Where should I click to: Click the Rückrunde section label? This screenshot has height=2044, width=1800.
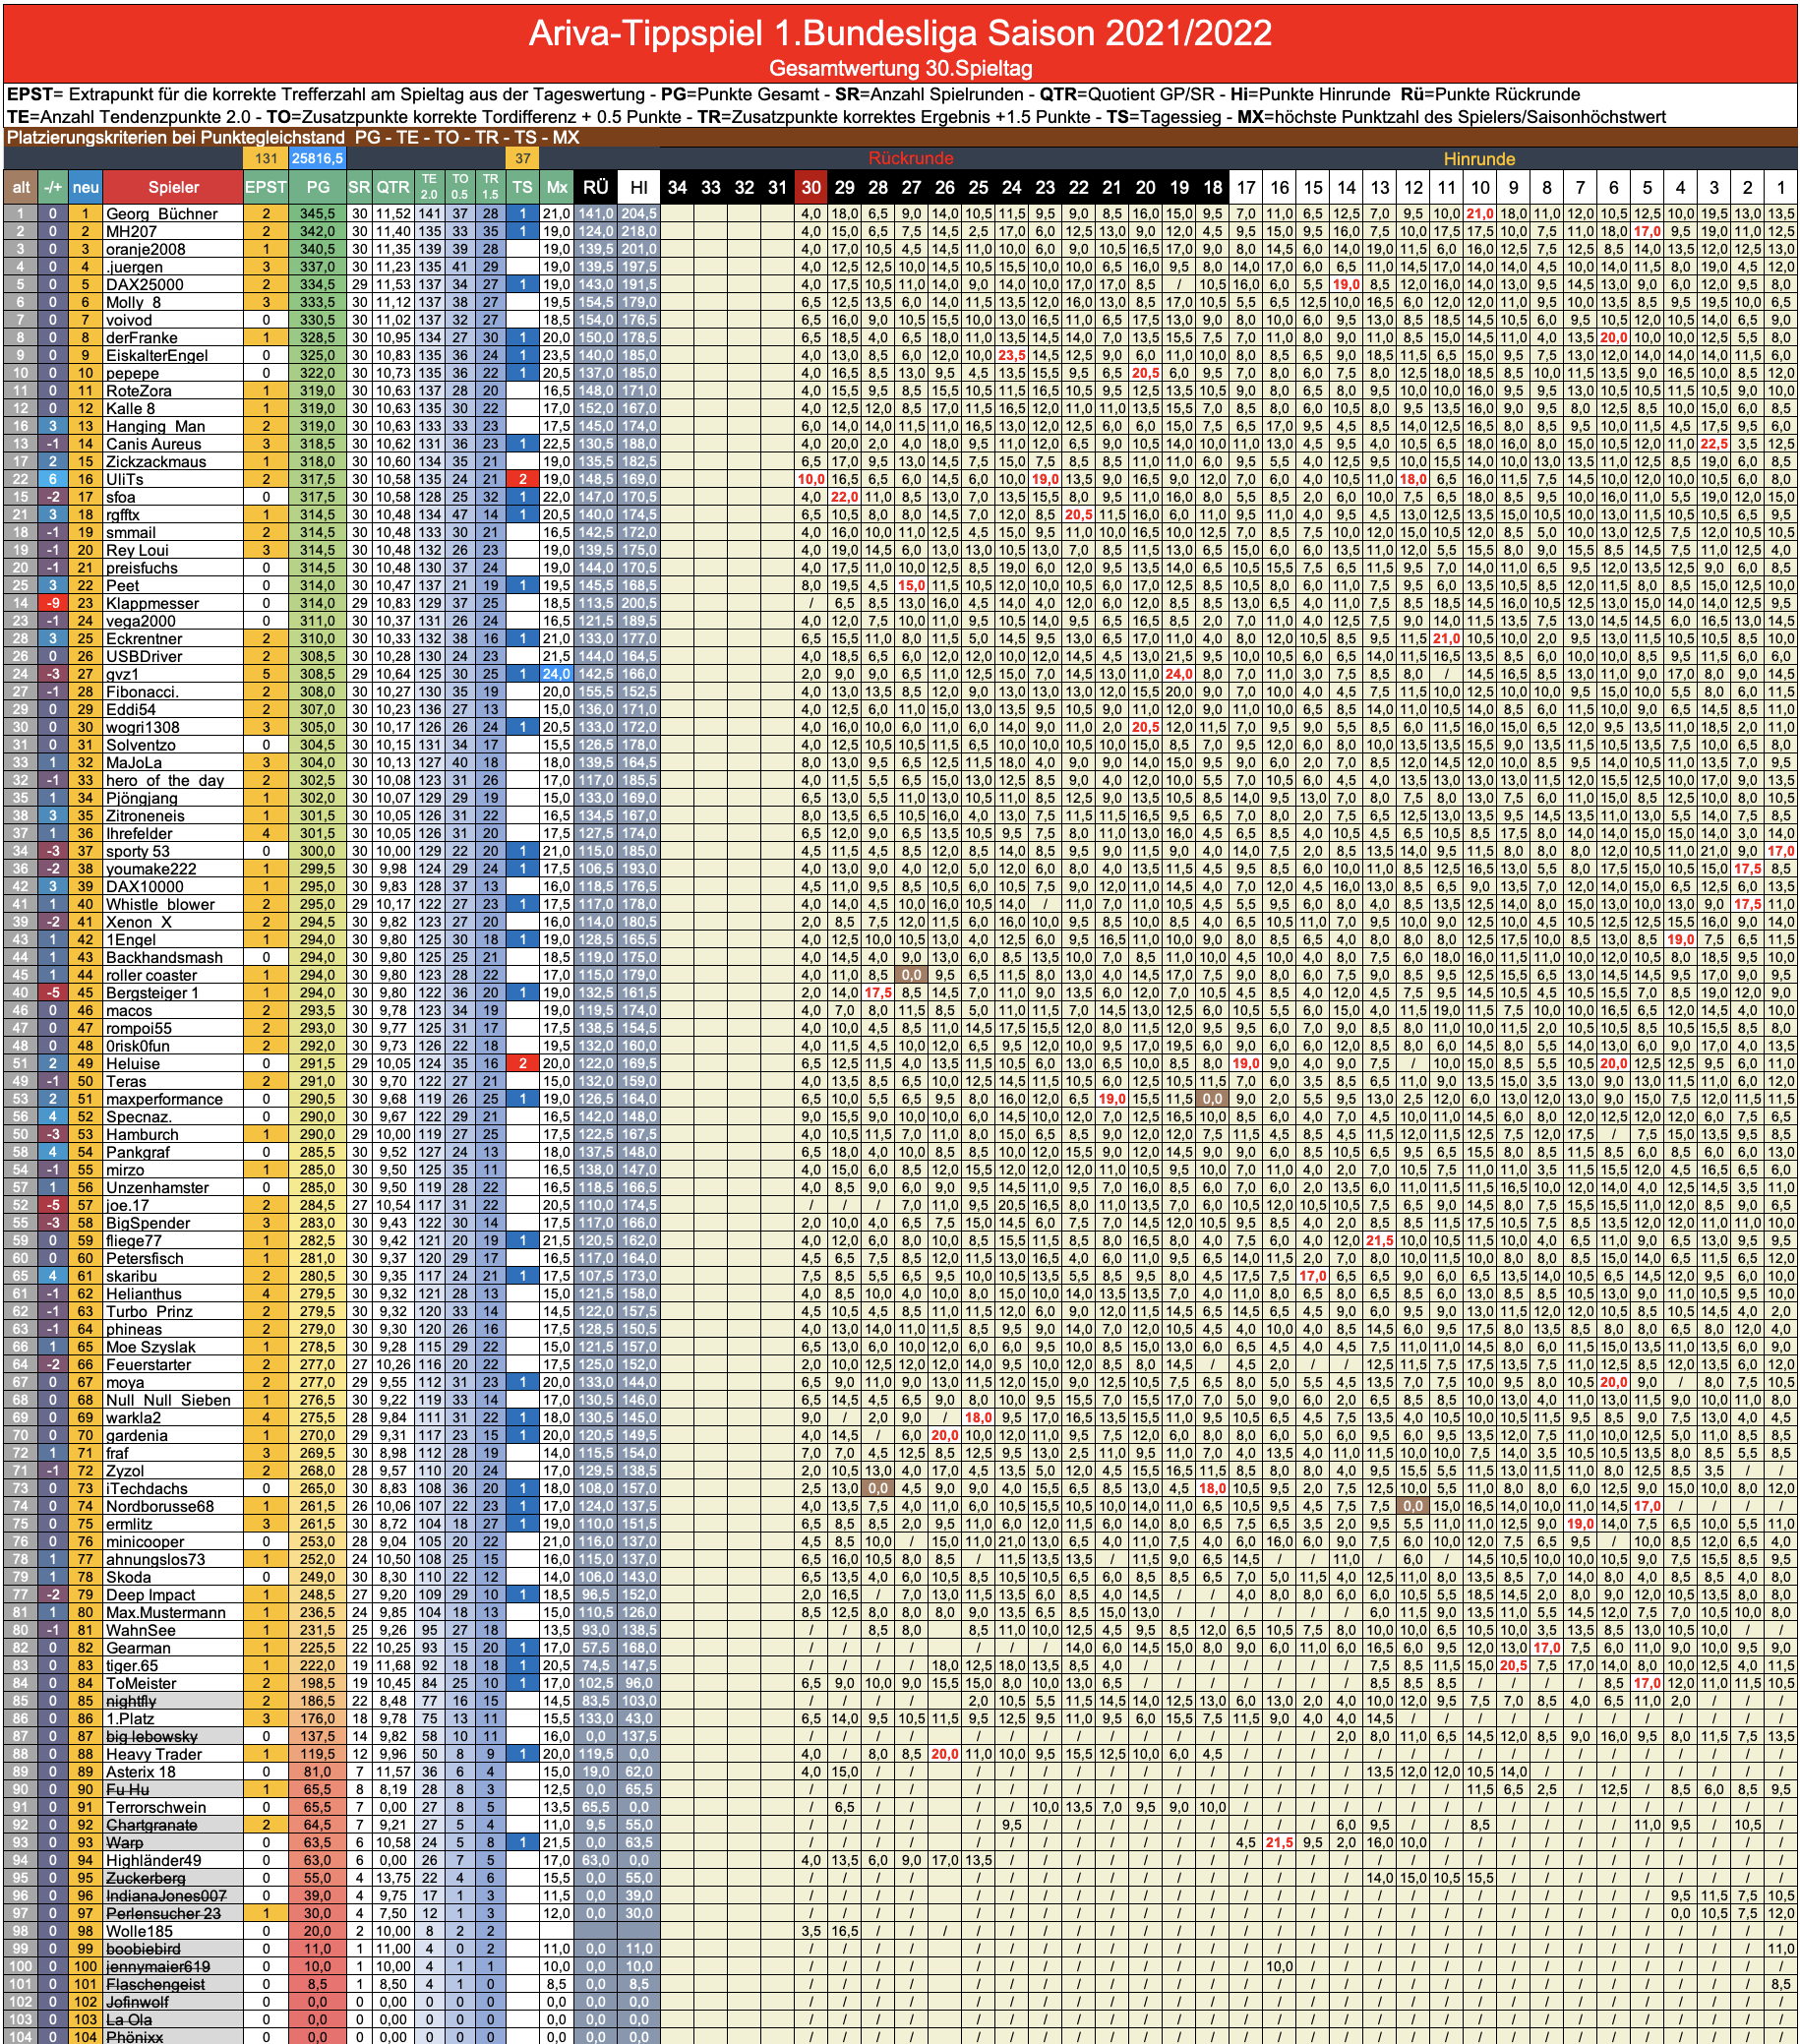pyautogui.click(x=910, y=158)
